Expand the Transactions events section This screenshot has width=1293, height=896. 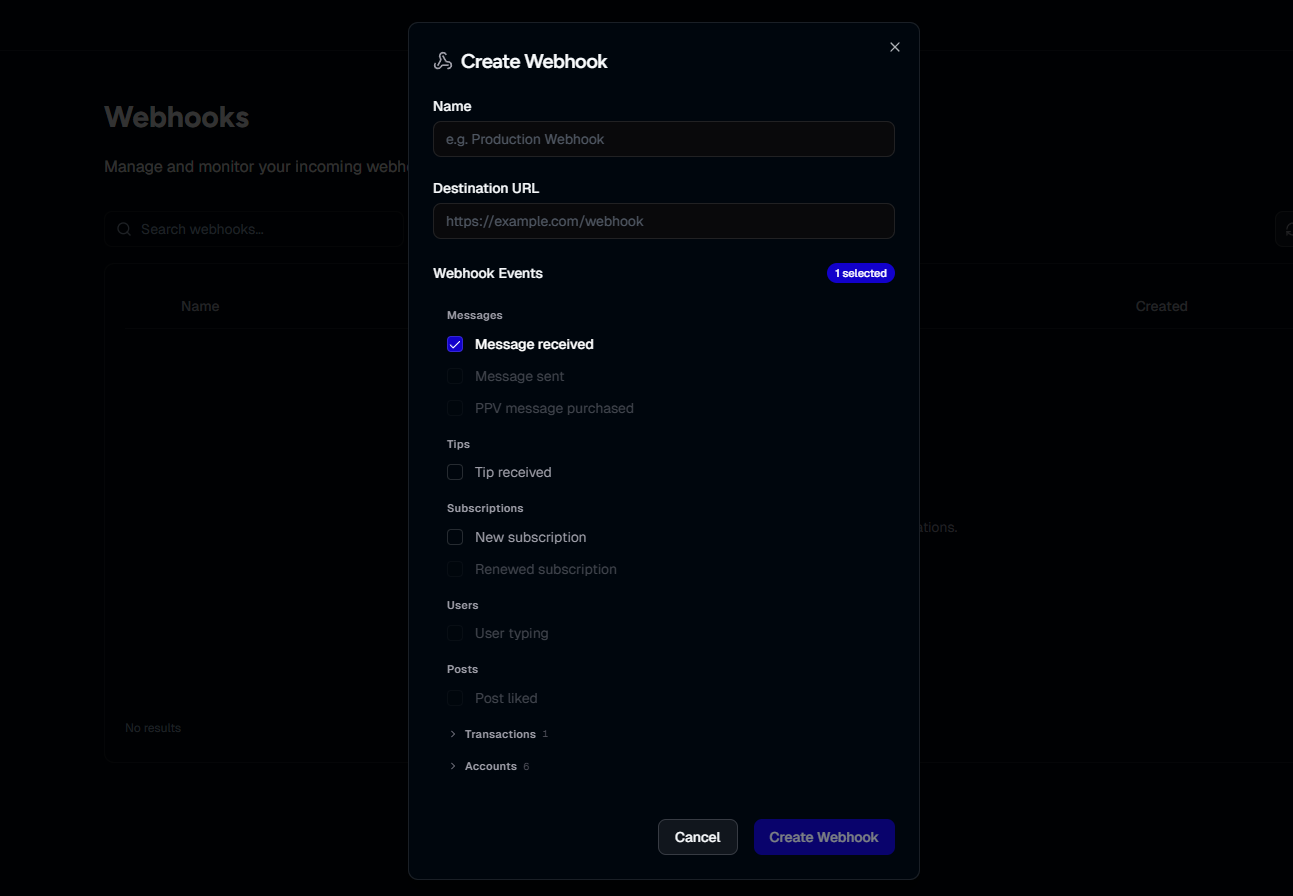click(x=499, y=734)
